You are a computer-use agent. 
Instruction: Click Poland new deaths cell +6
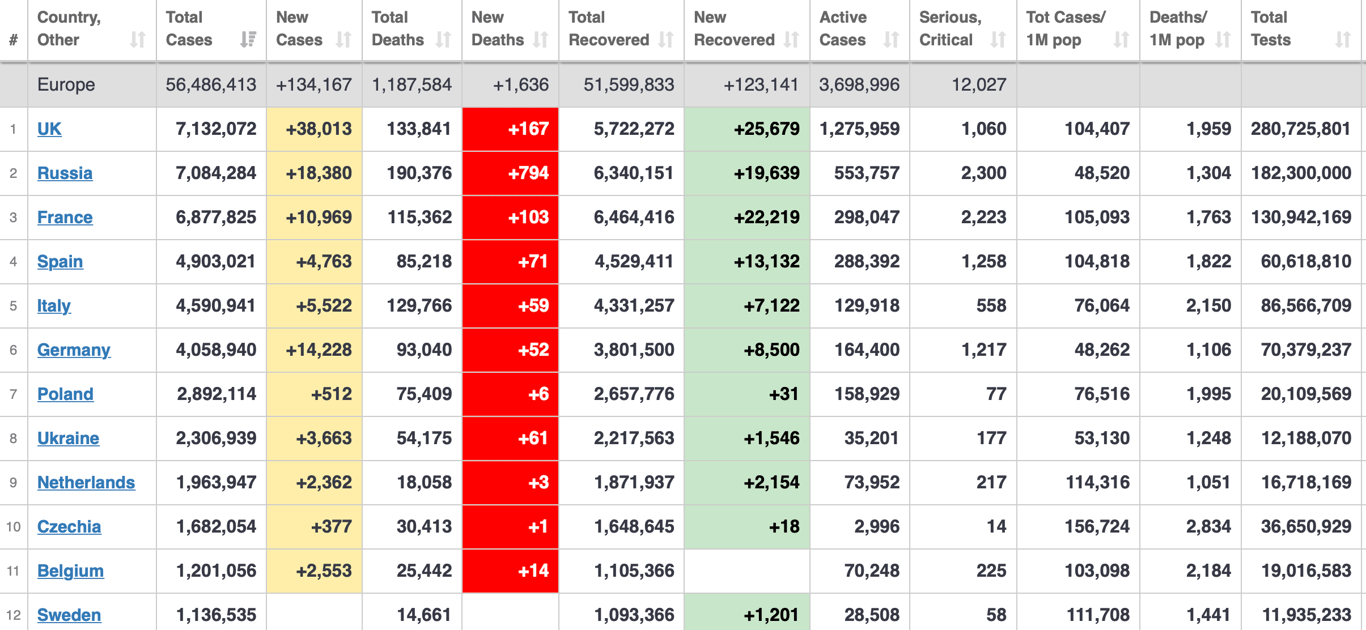[510, 393]
